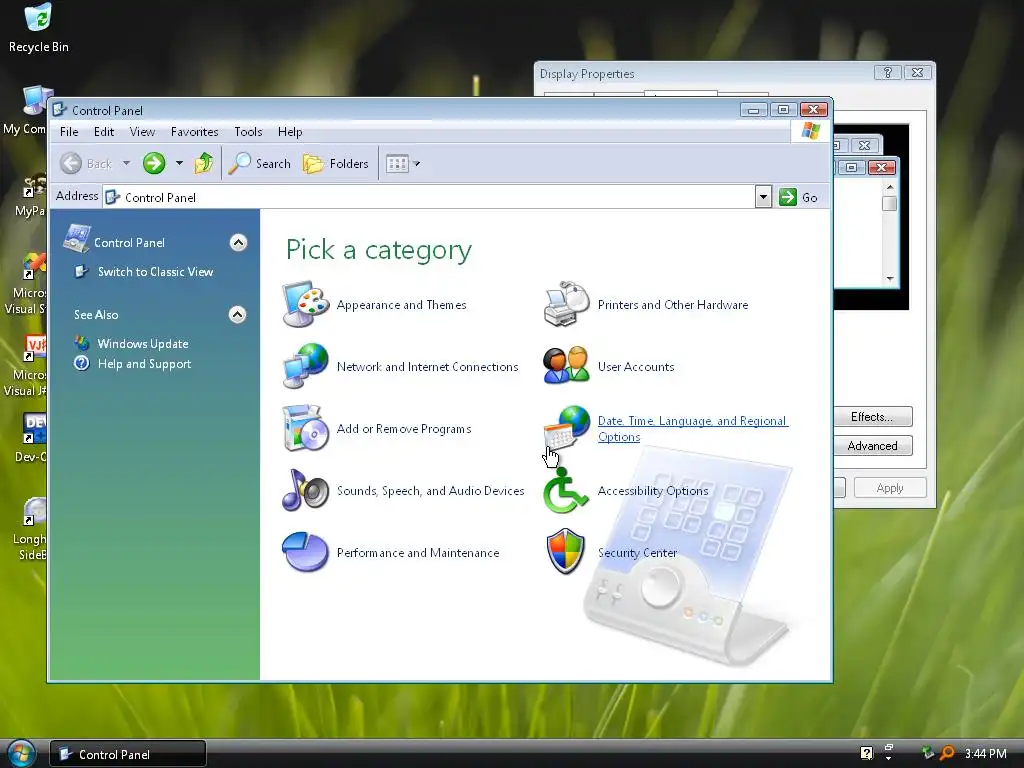Open the Tools menu
The width and height of the screenshot is (1024, 768).
click(248, 132)
